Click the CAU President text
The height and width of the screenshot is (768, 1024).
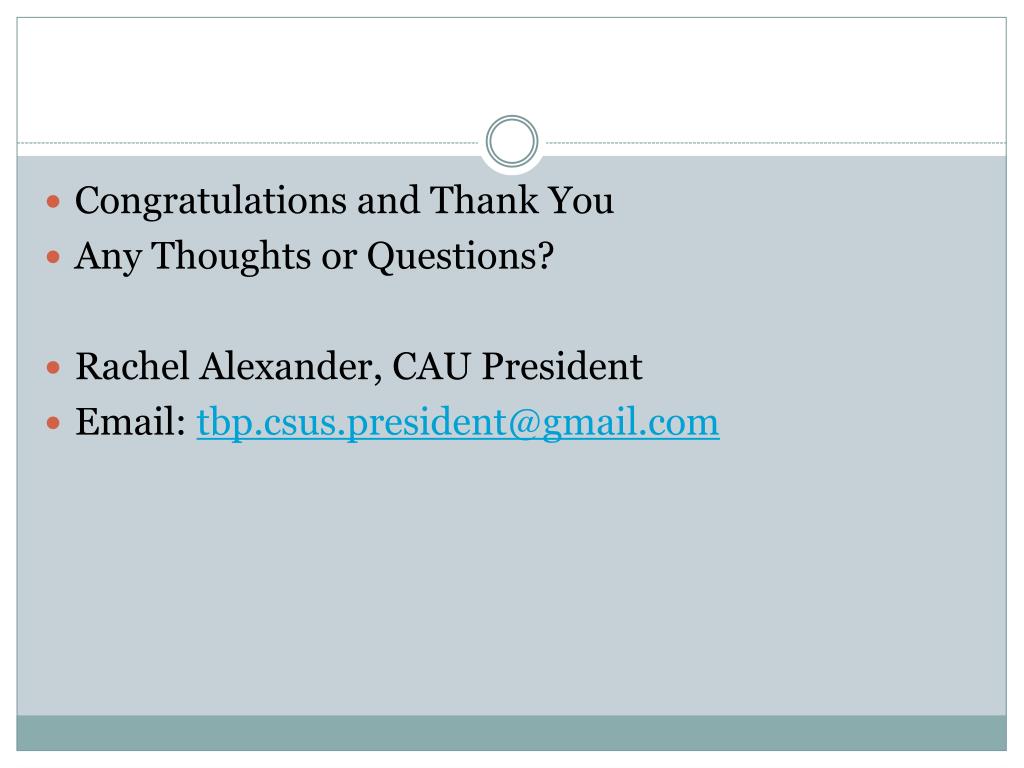[x=517, y=366]
